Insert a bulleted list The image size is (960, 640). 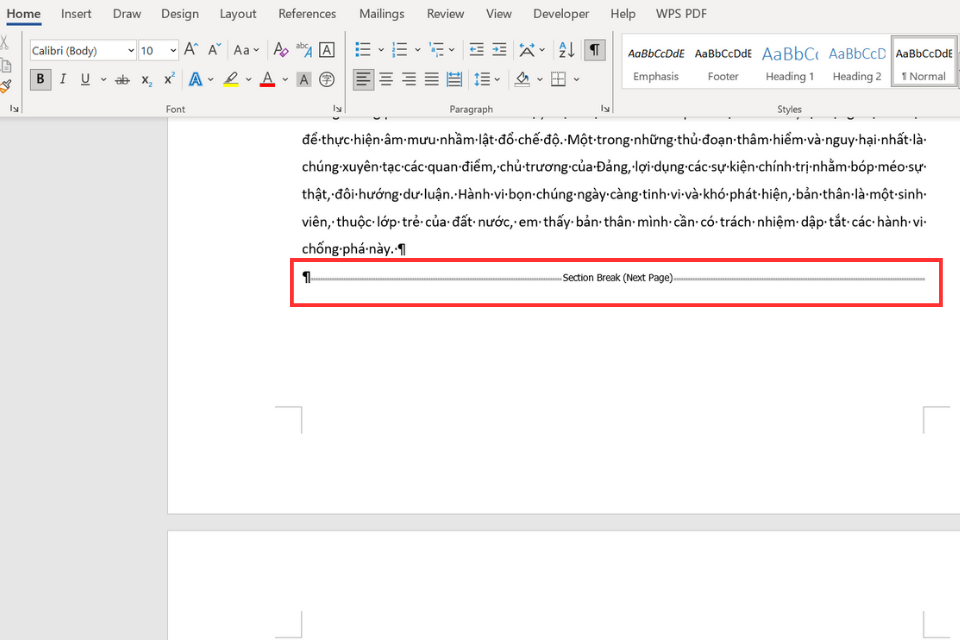pyautogui.click(x=363, y=50)
